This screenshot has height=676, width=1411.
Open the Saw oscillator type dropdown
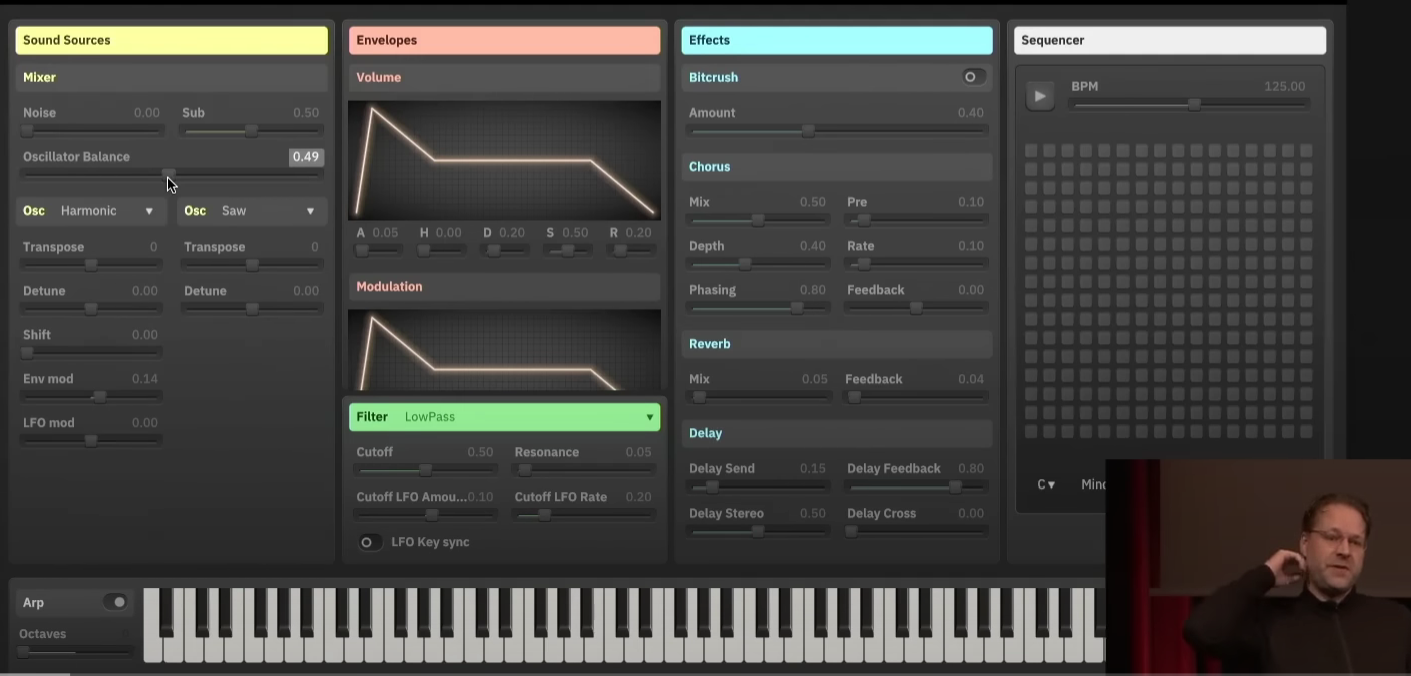point(250,211)
